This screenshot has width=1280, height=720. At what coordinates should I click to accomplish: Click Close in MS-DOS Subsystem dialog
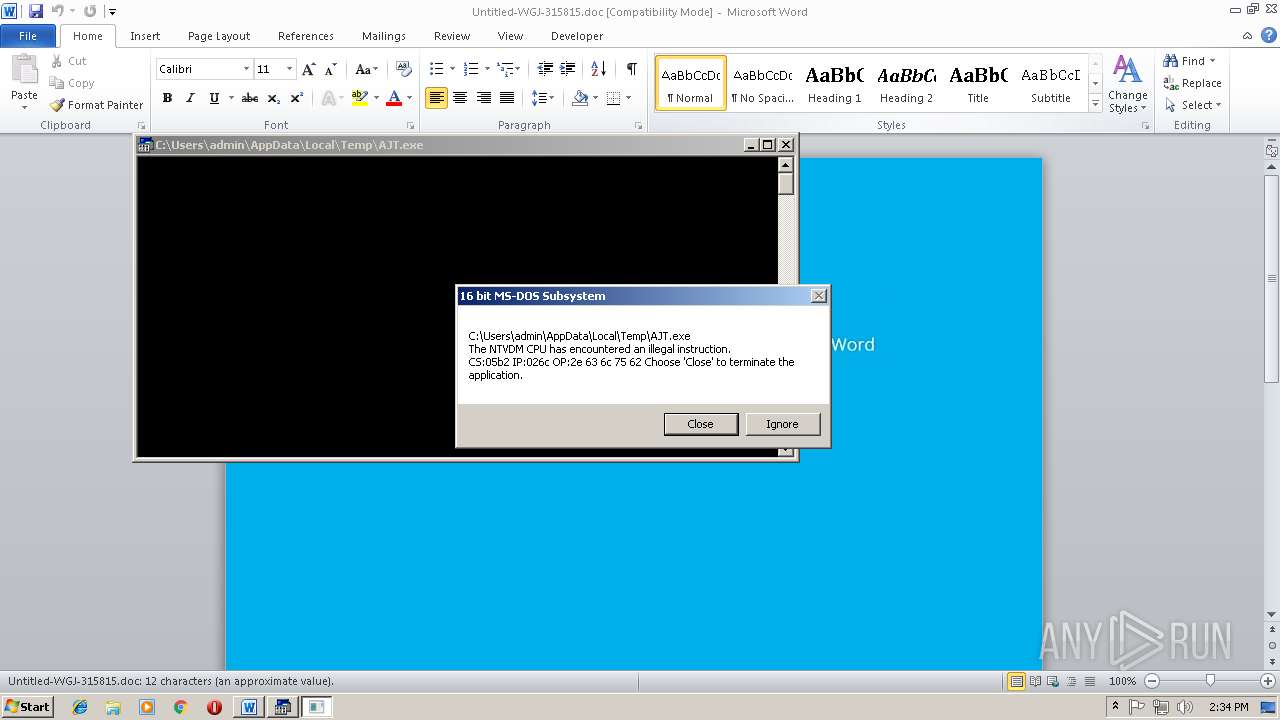pyautogui.click(x=701, y=424)
